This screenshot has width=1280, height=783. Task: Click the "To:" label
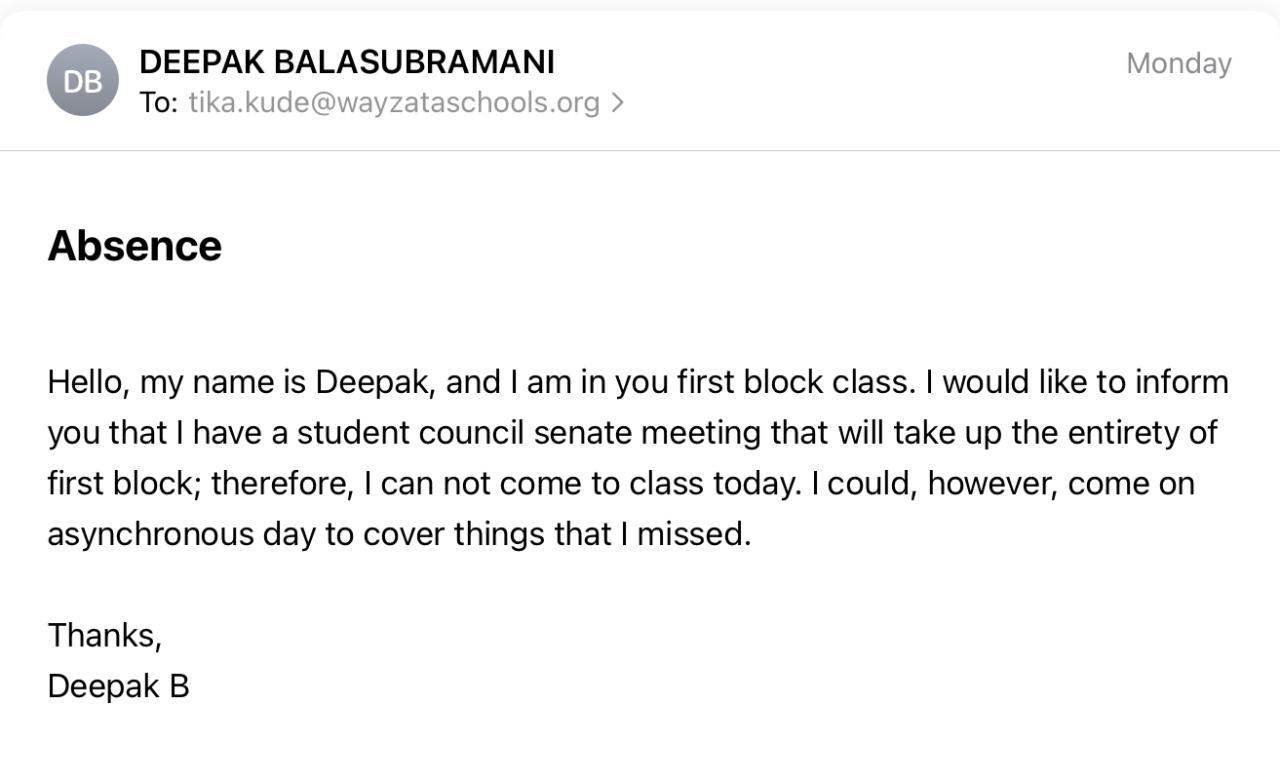coord(158,102)
